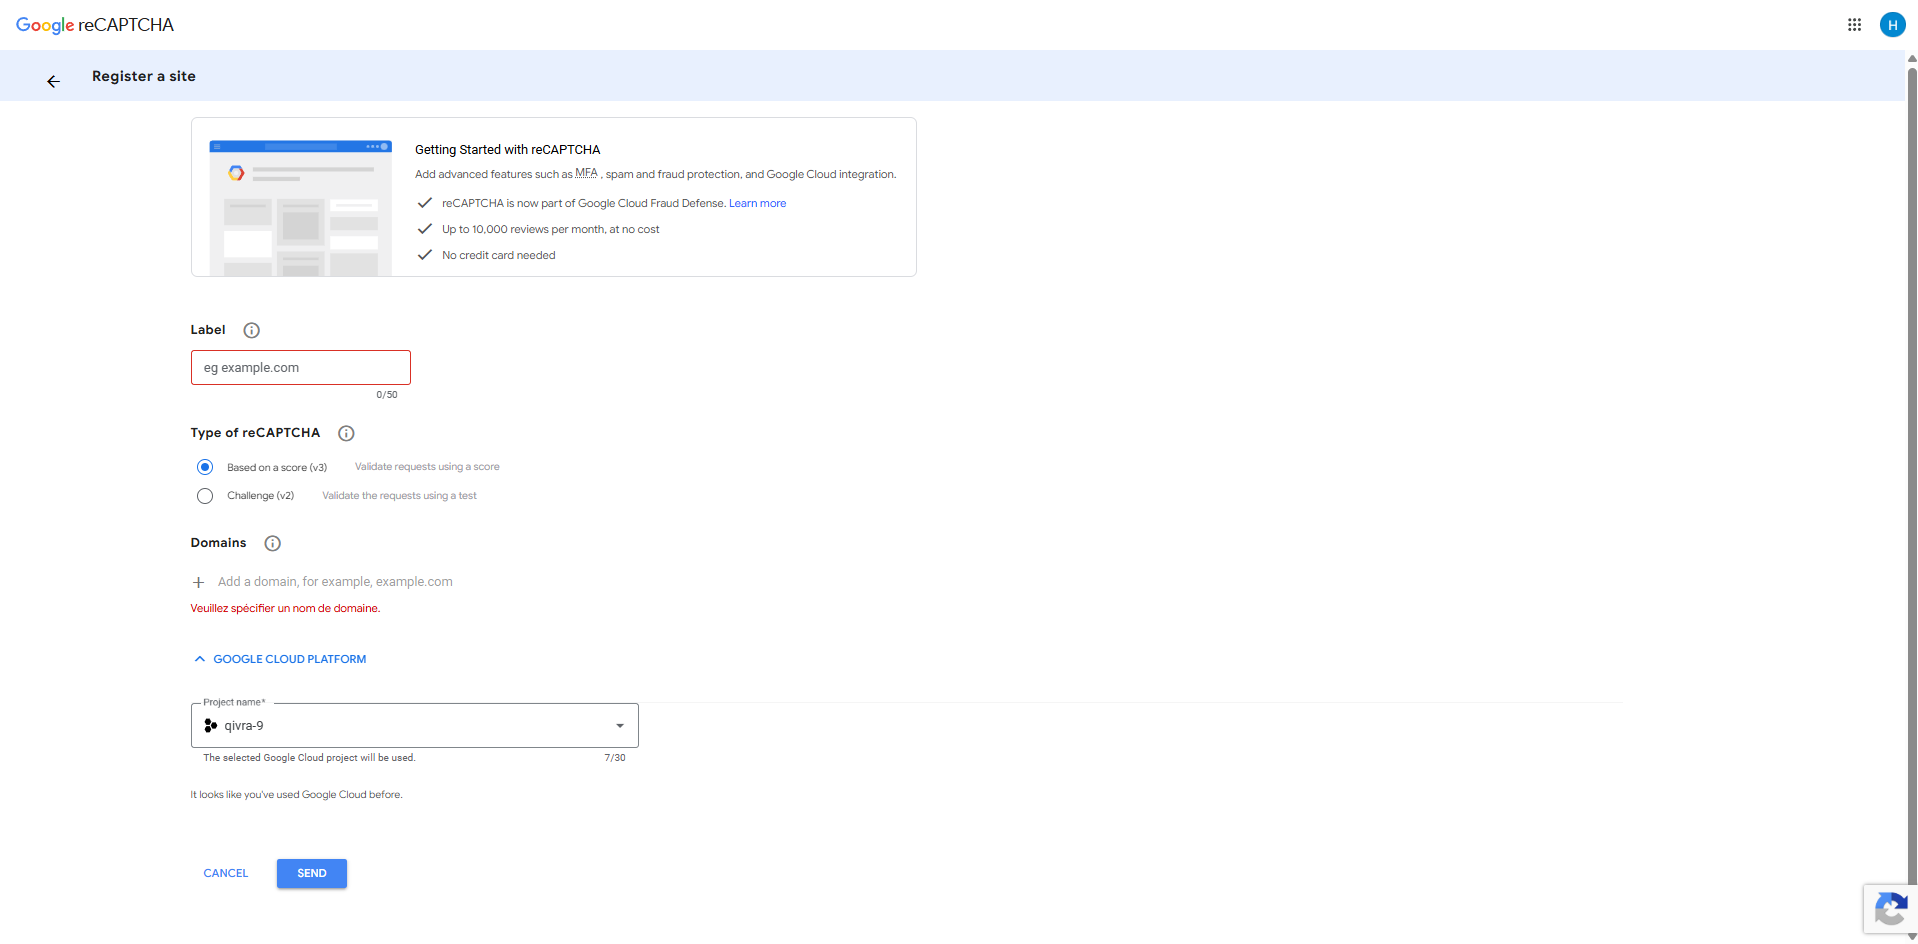1918x944 pixels.
Task: Open the Project name dropdown arrow
Action: [620, 726]
